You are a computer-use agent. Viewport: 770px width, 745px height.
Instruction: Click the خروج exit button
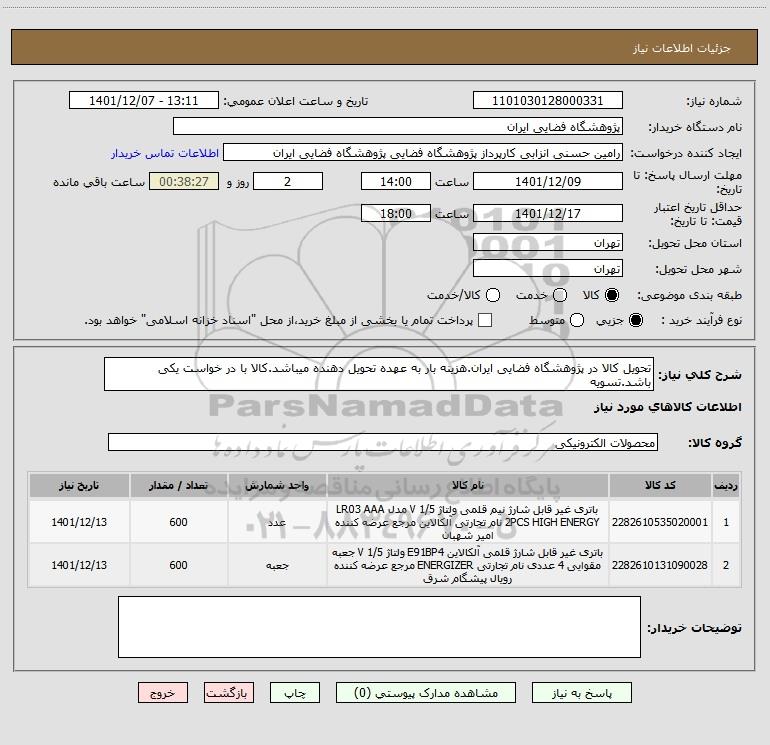[163, 693]
